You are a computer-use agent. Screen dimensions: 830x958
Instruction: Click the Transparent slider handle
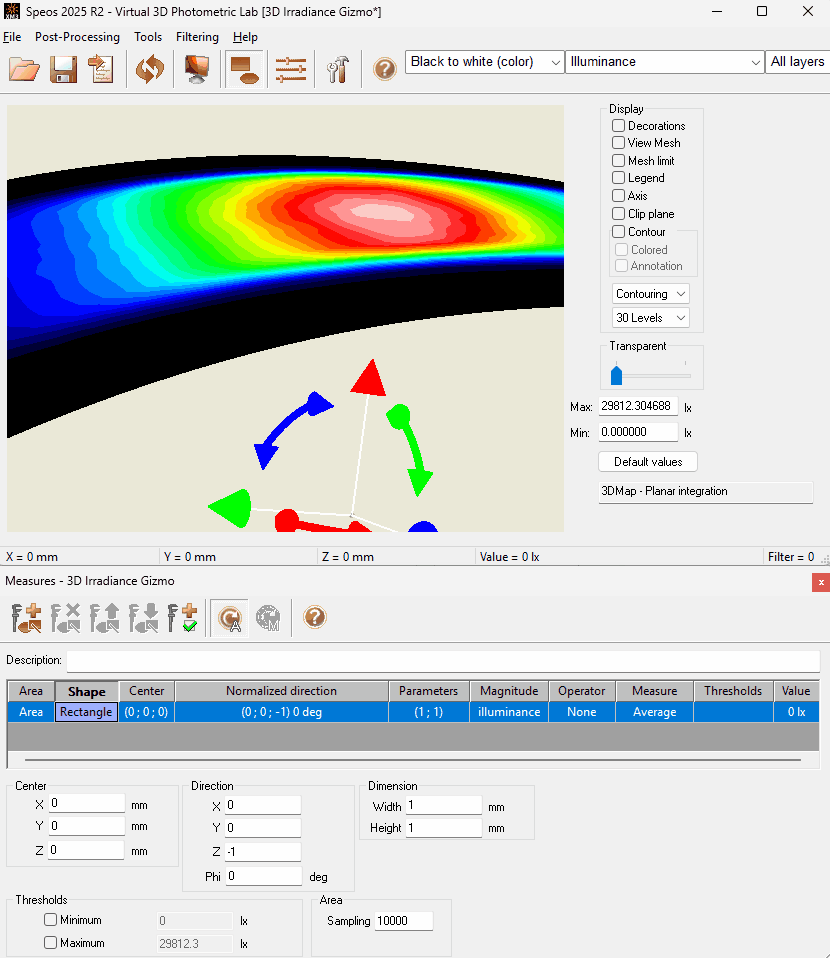pyautogui.click(x=617, y=375)
